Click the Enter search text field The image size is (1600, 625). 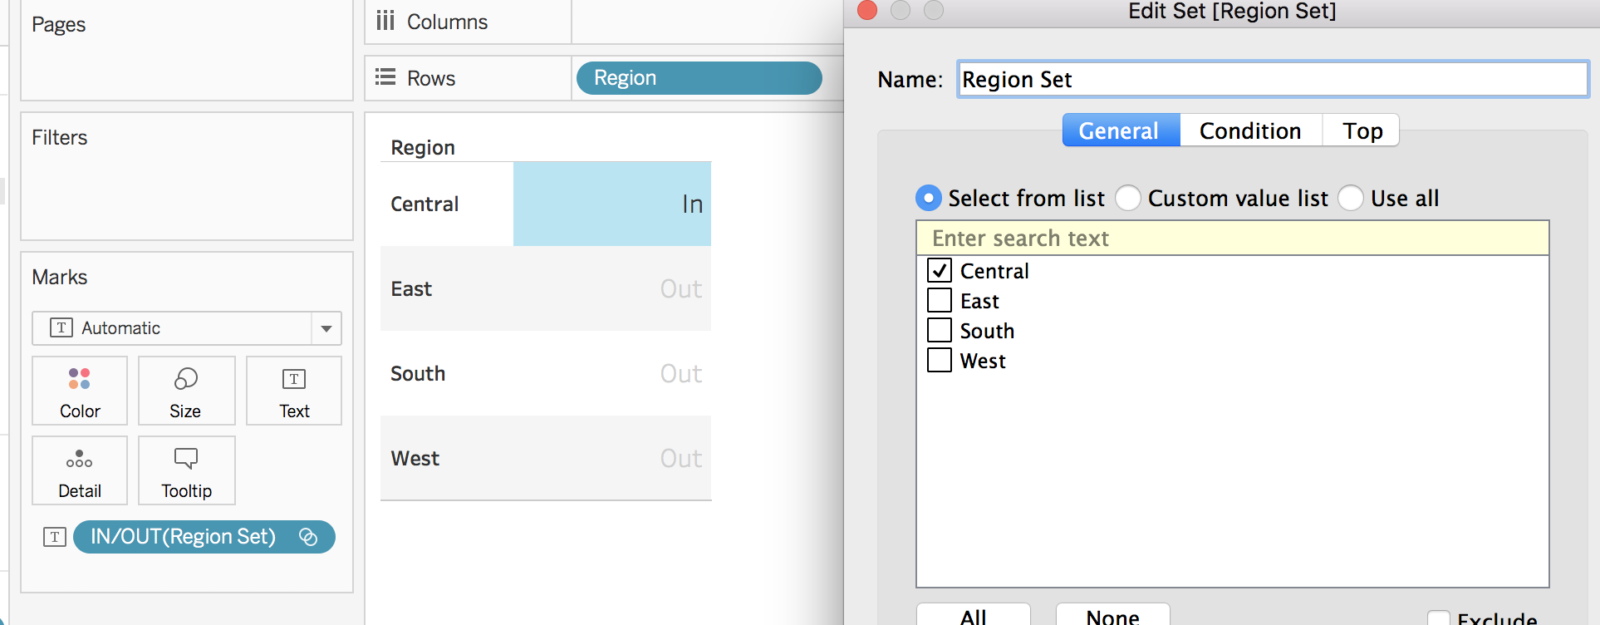1232,238
